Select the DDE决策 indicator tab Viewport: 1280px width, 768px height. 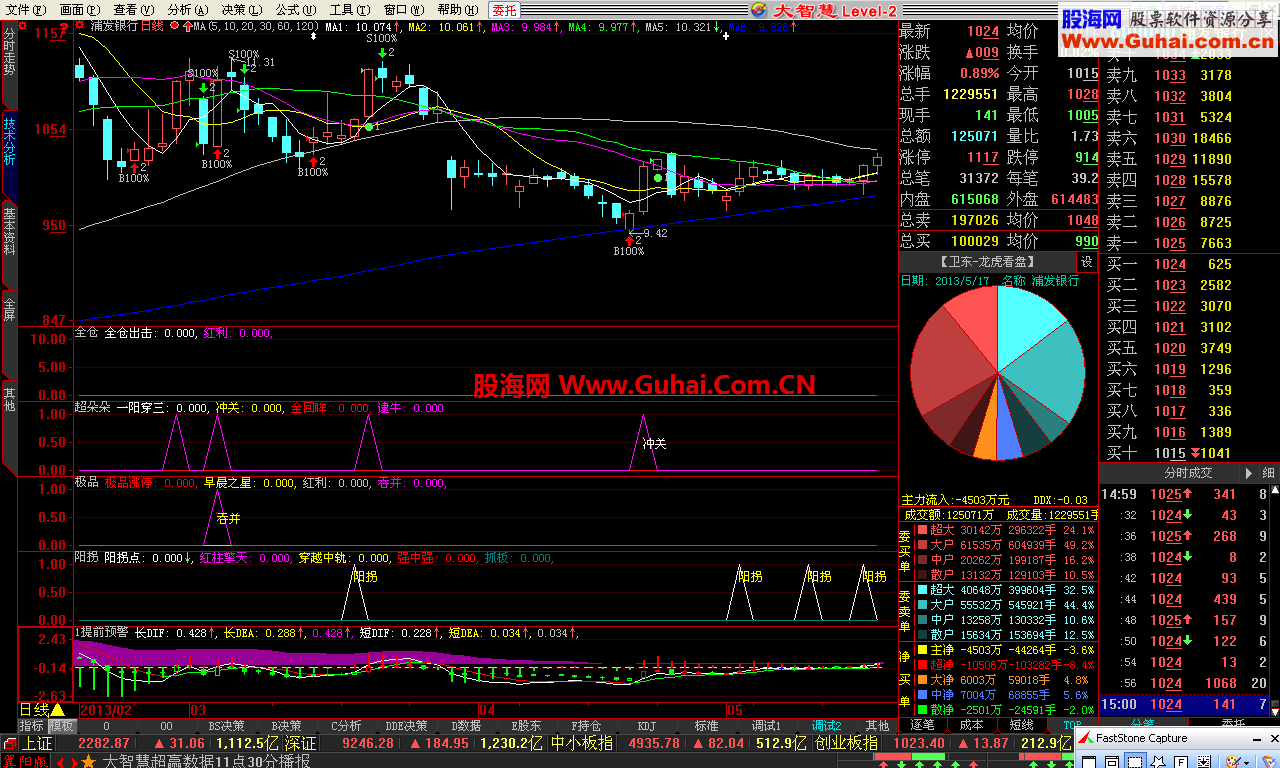click(405, 726)
